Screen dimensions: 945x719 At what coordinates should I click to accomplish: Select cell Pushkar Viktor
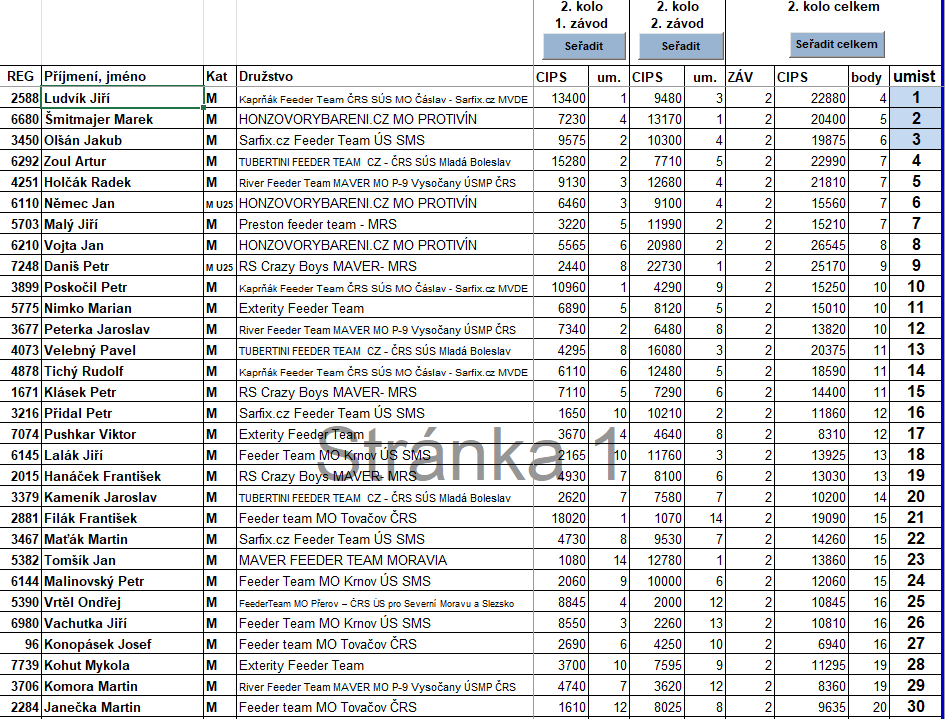pyautogui.click(x=123, y=434)
